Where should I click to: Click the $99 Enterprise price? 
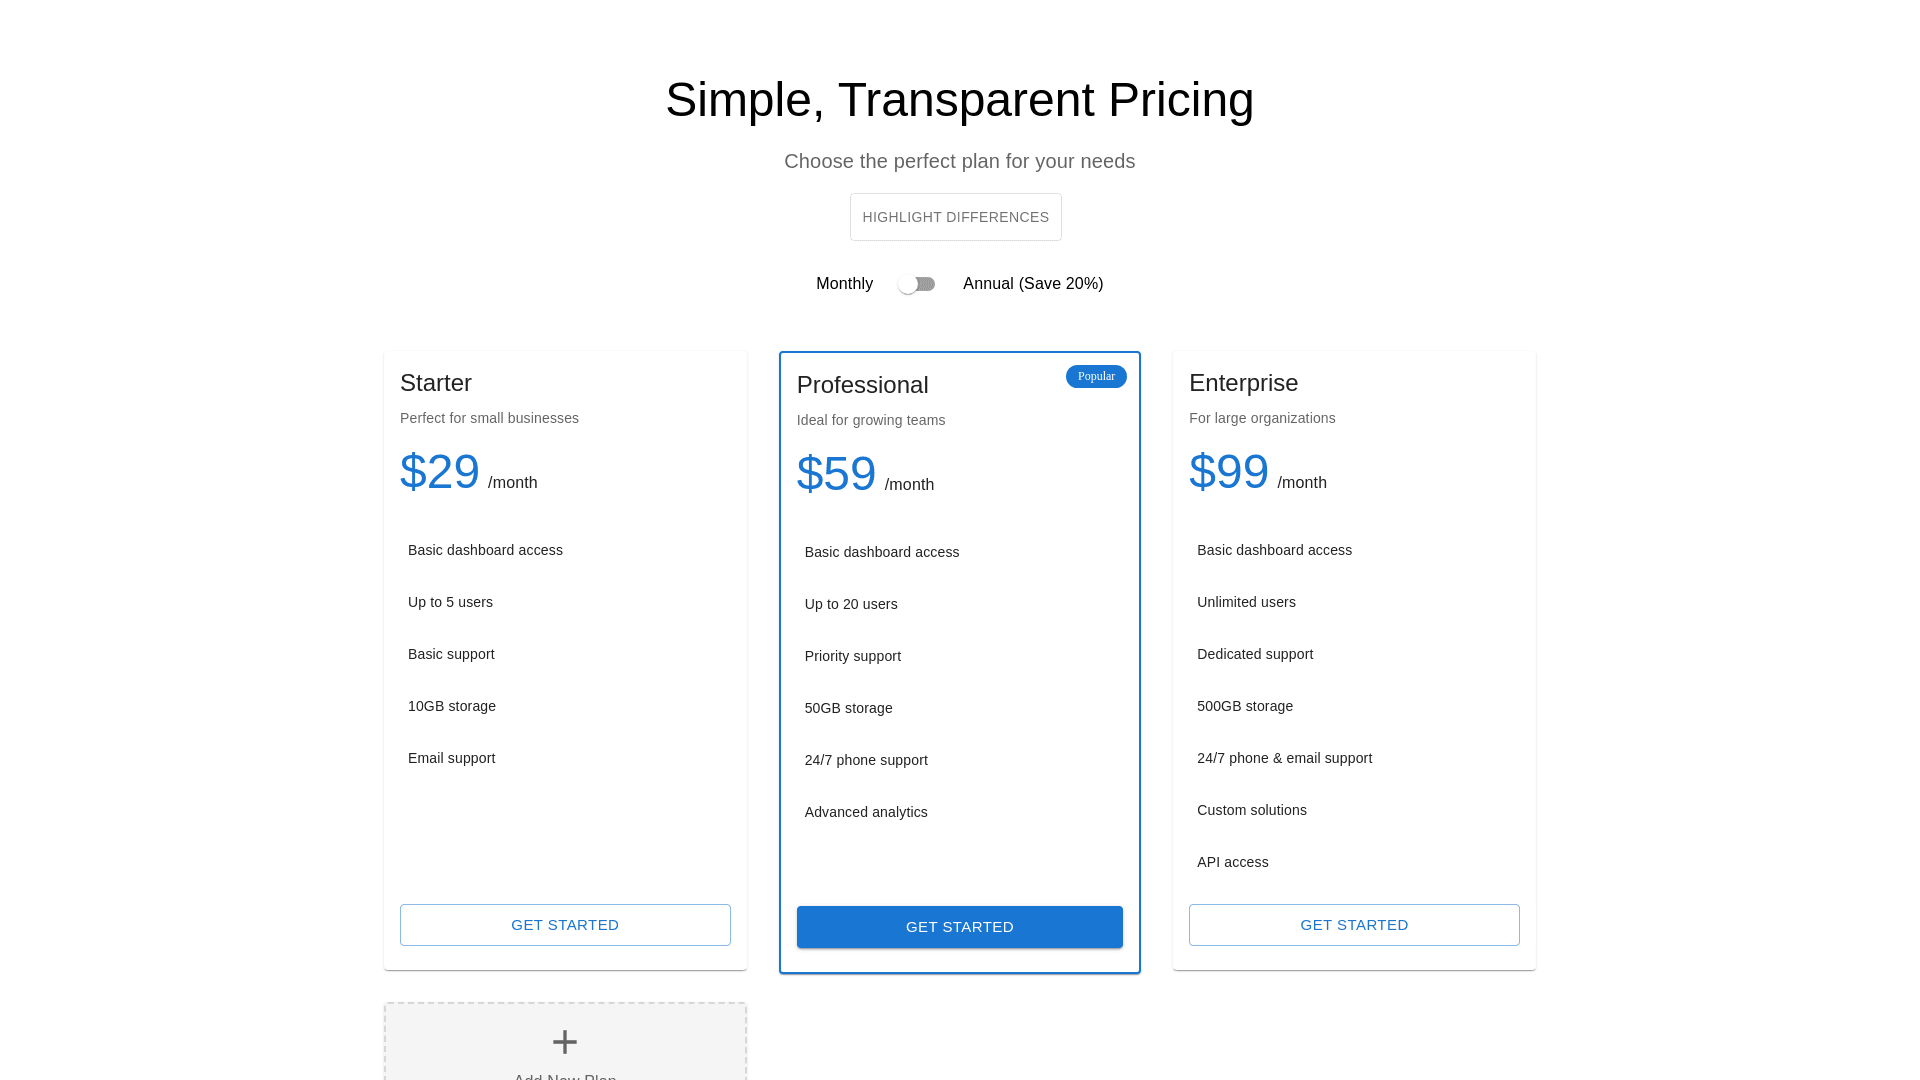coord(1229,472)
